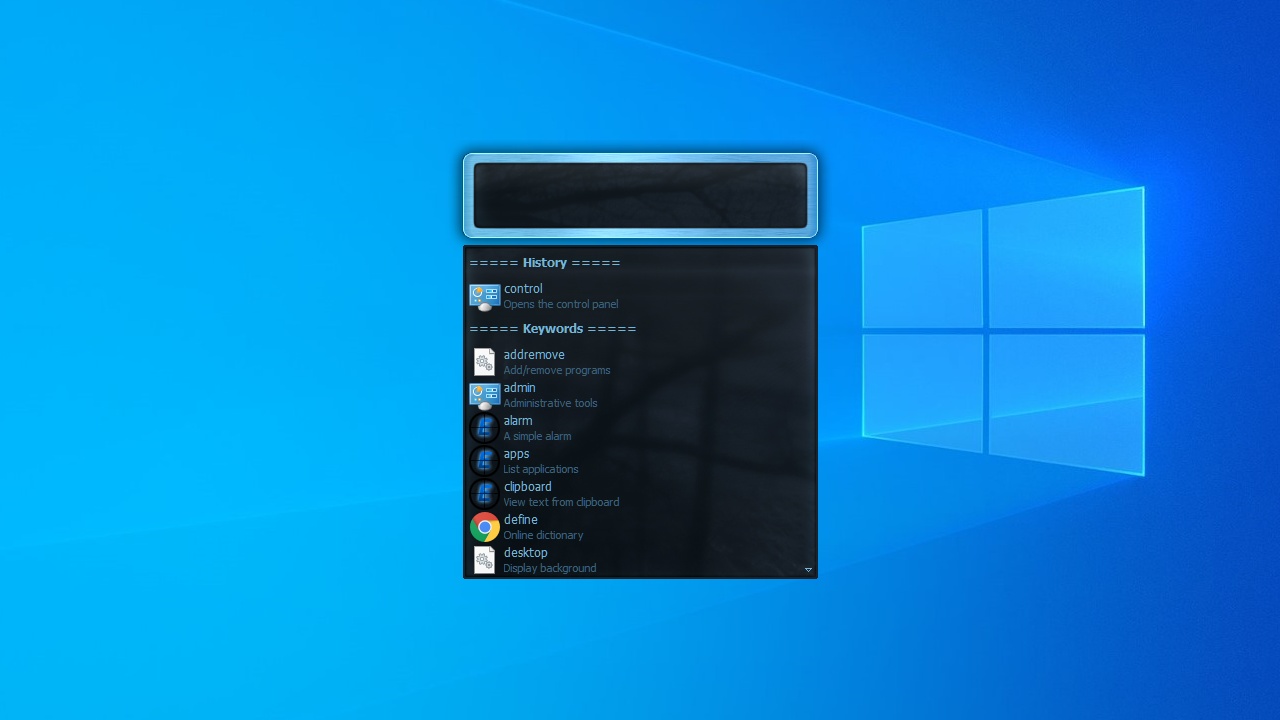1280x720 pixels.
Task: Click 'Opens the control panel' description
Action: pyautogui.click(x=561, y=305)
